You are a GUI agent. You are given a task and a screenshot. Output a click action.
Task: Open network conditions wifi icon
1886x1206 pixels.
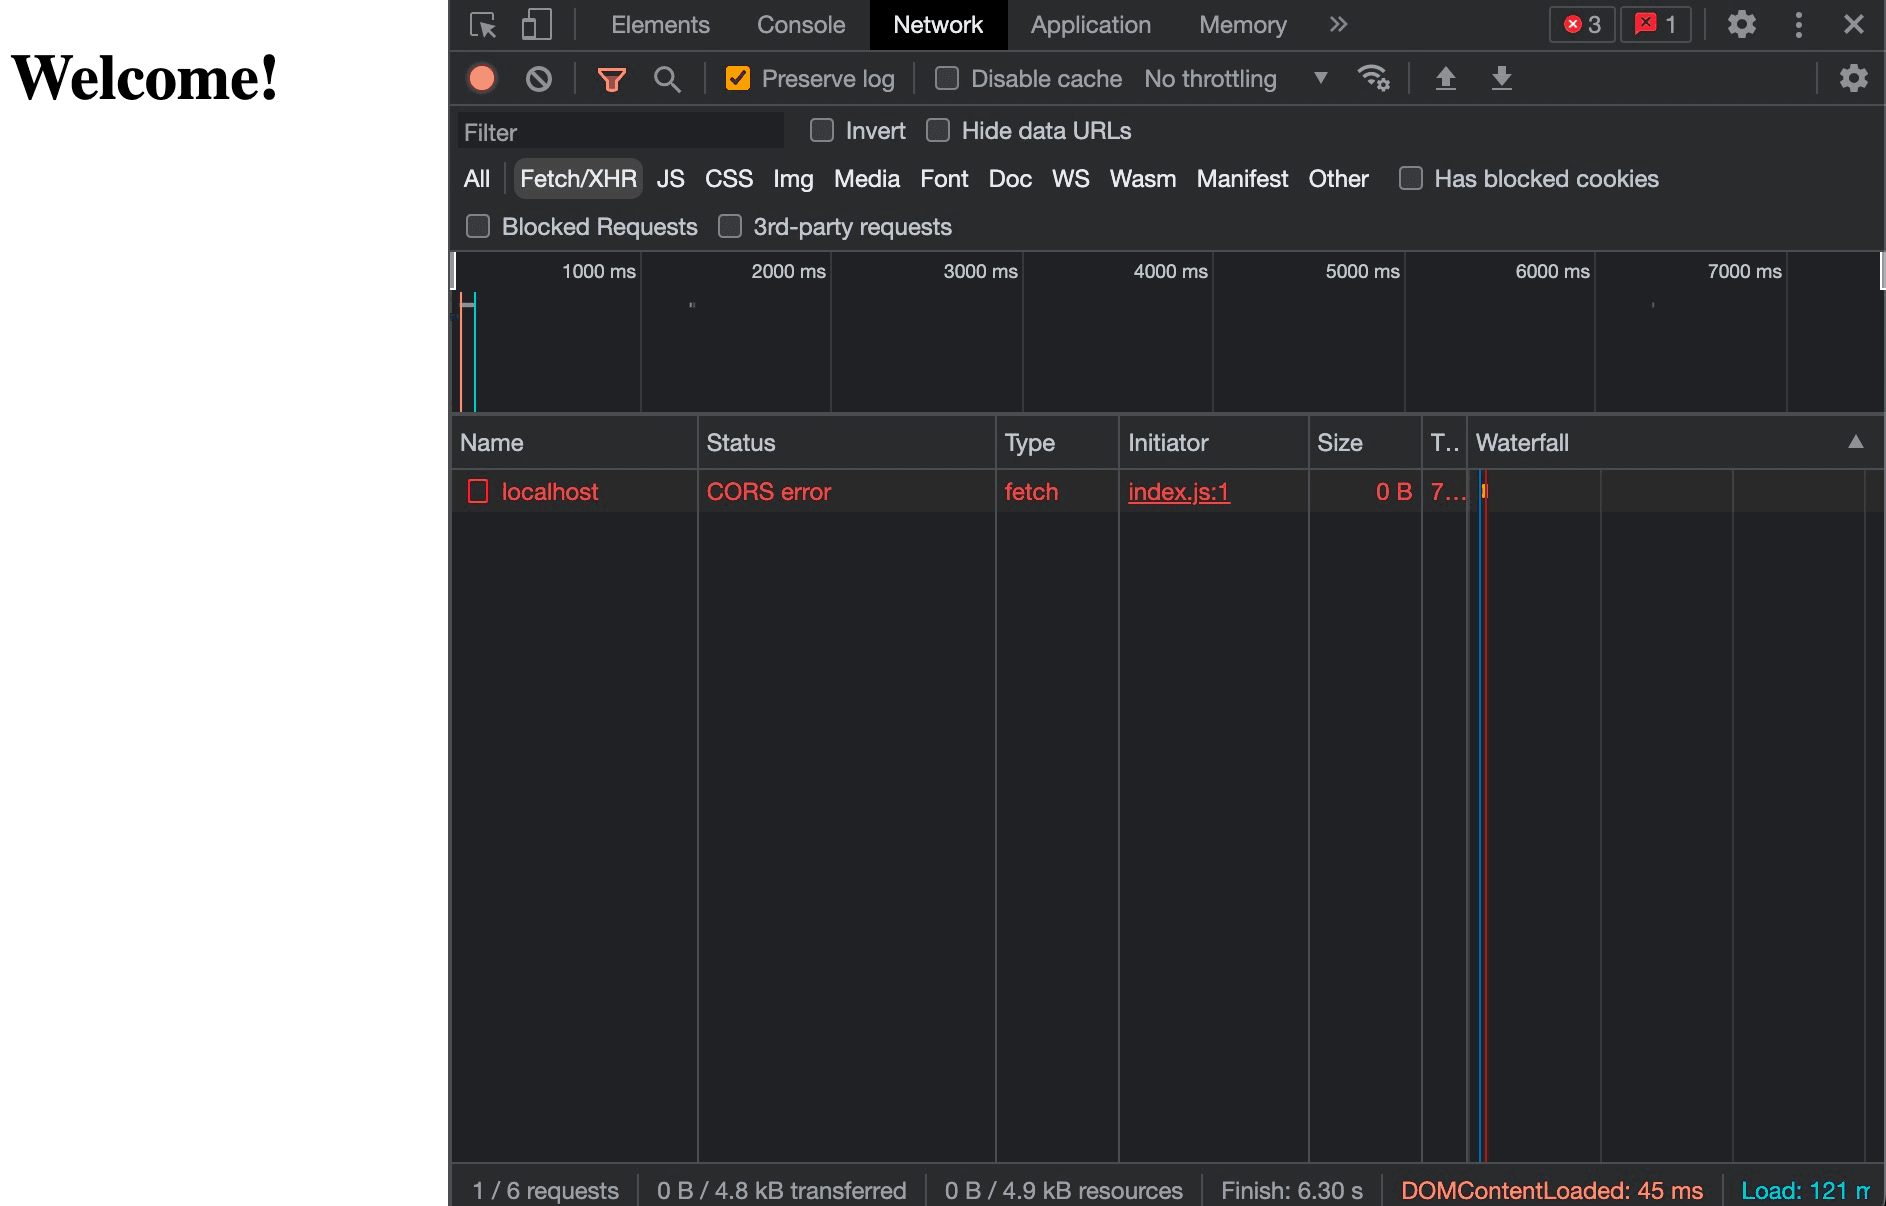click(1373, 78)
